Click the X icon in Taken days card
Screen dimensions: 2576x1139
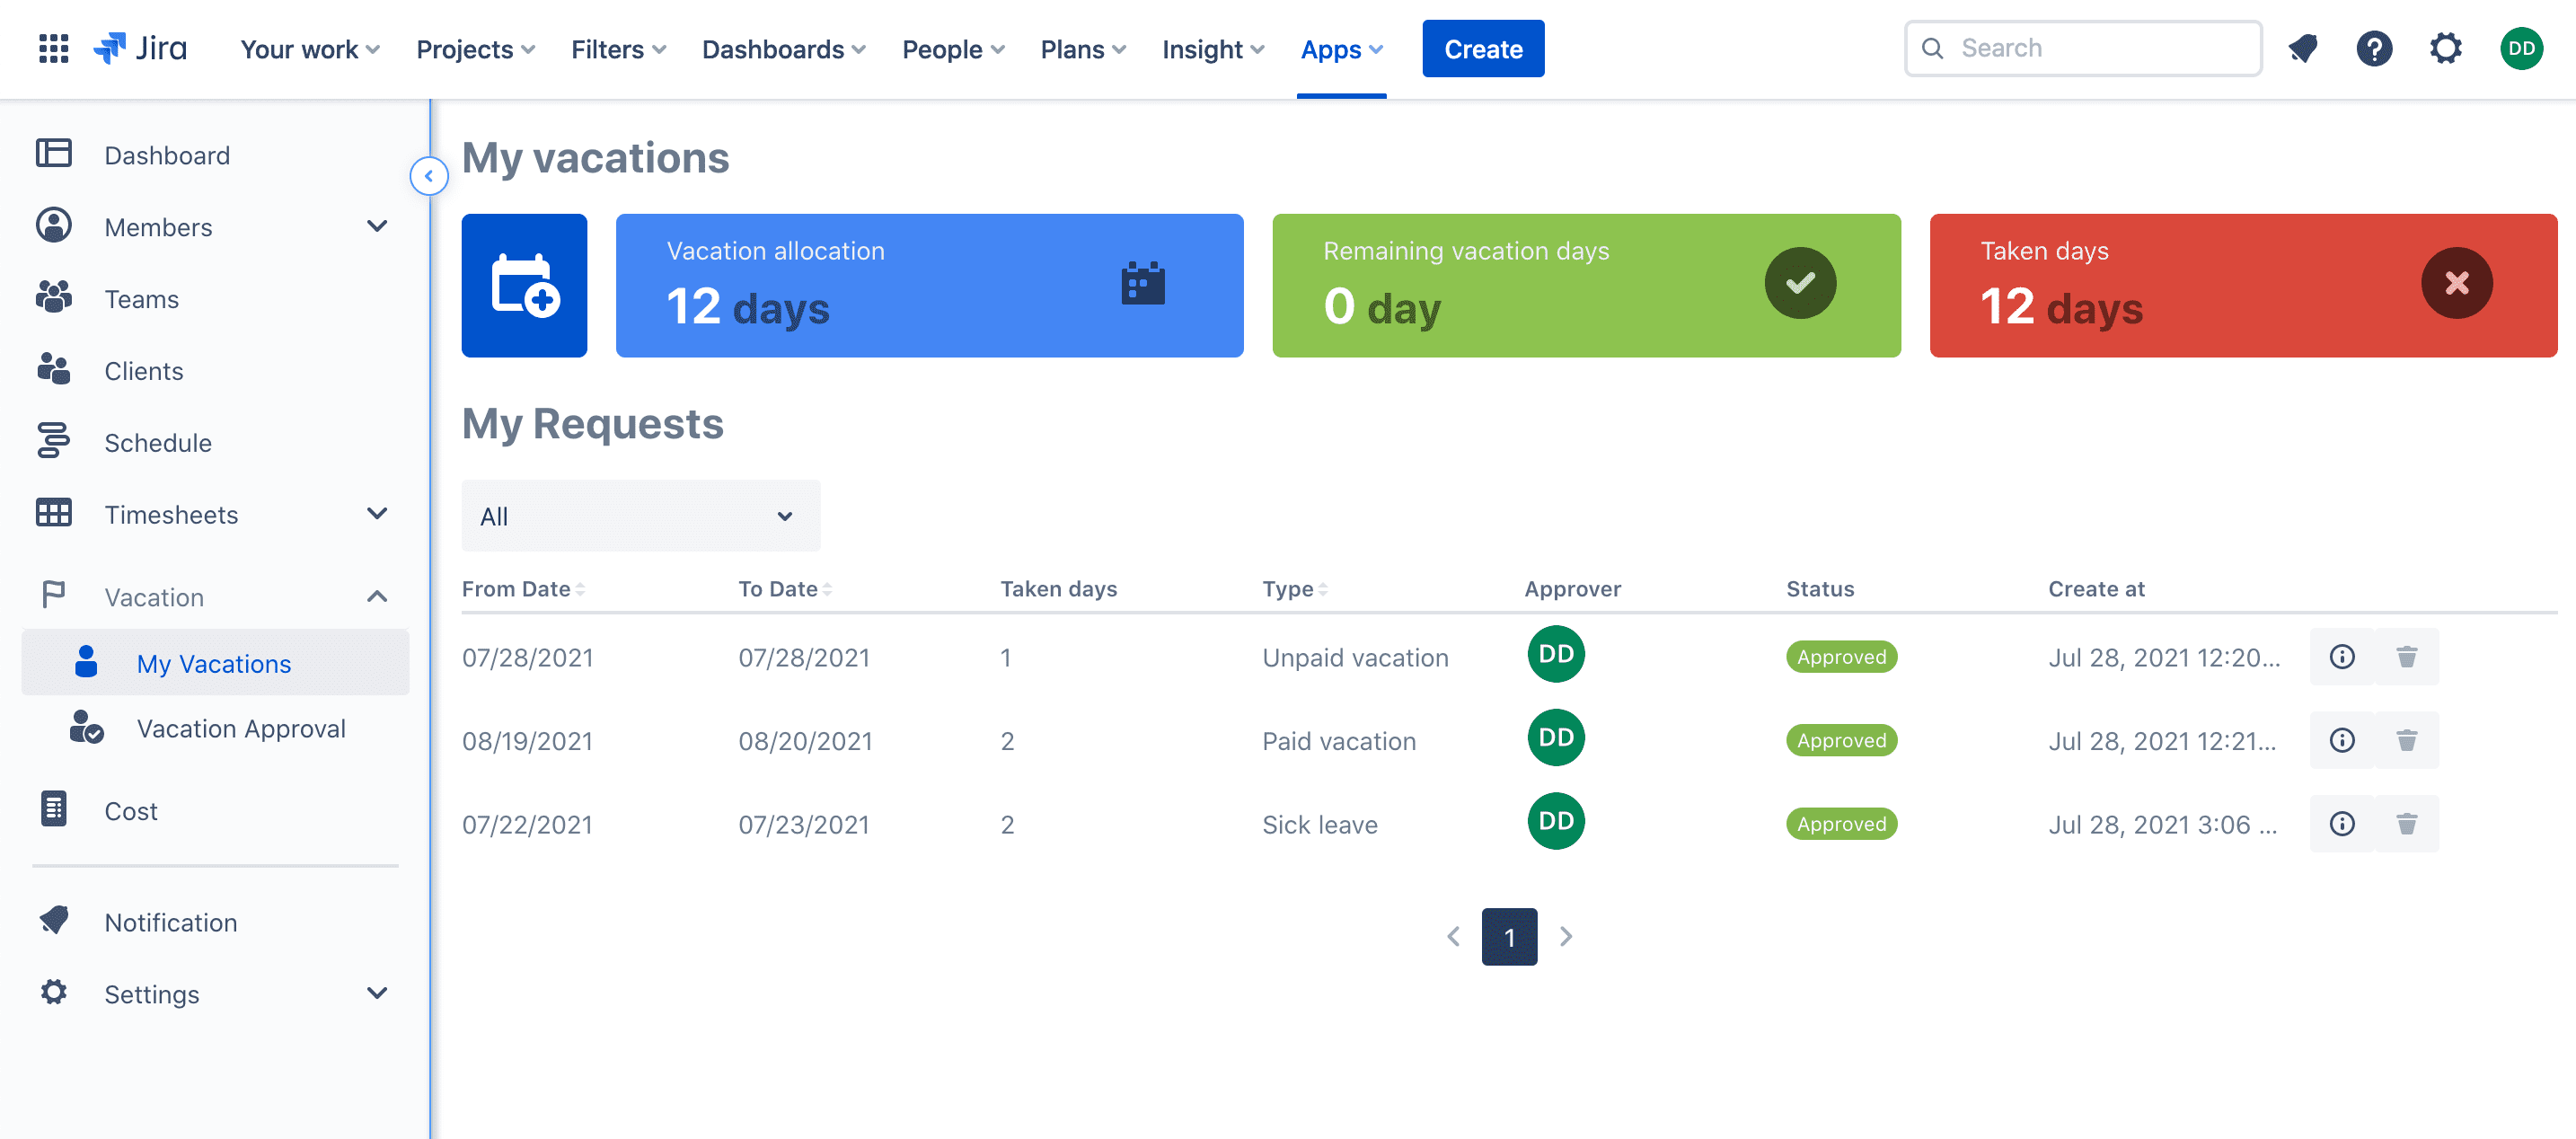point(2456,283)
